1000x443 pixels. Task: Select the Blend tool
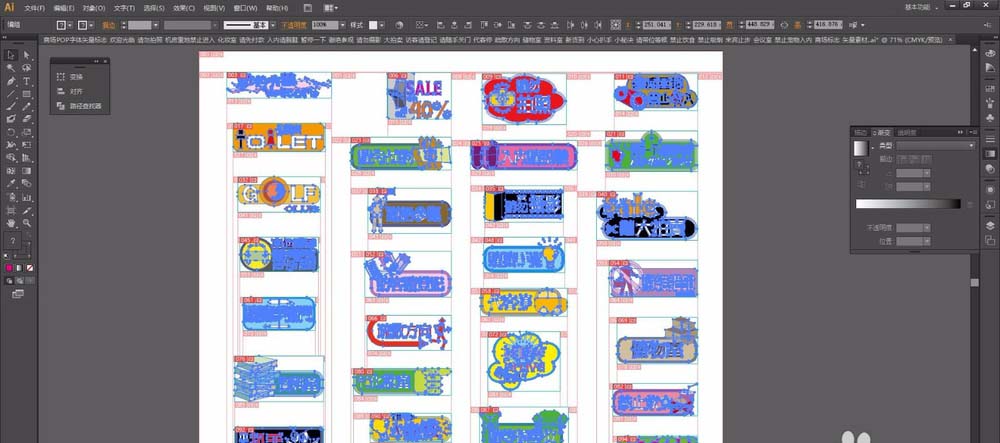(x=26, y=183)
